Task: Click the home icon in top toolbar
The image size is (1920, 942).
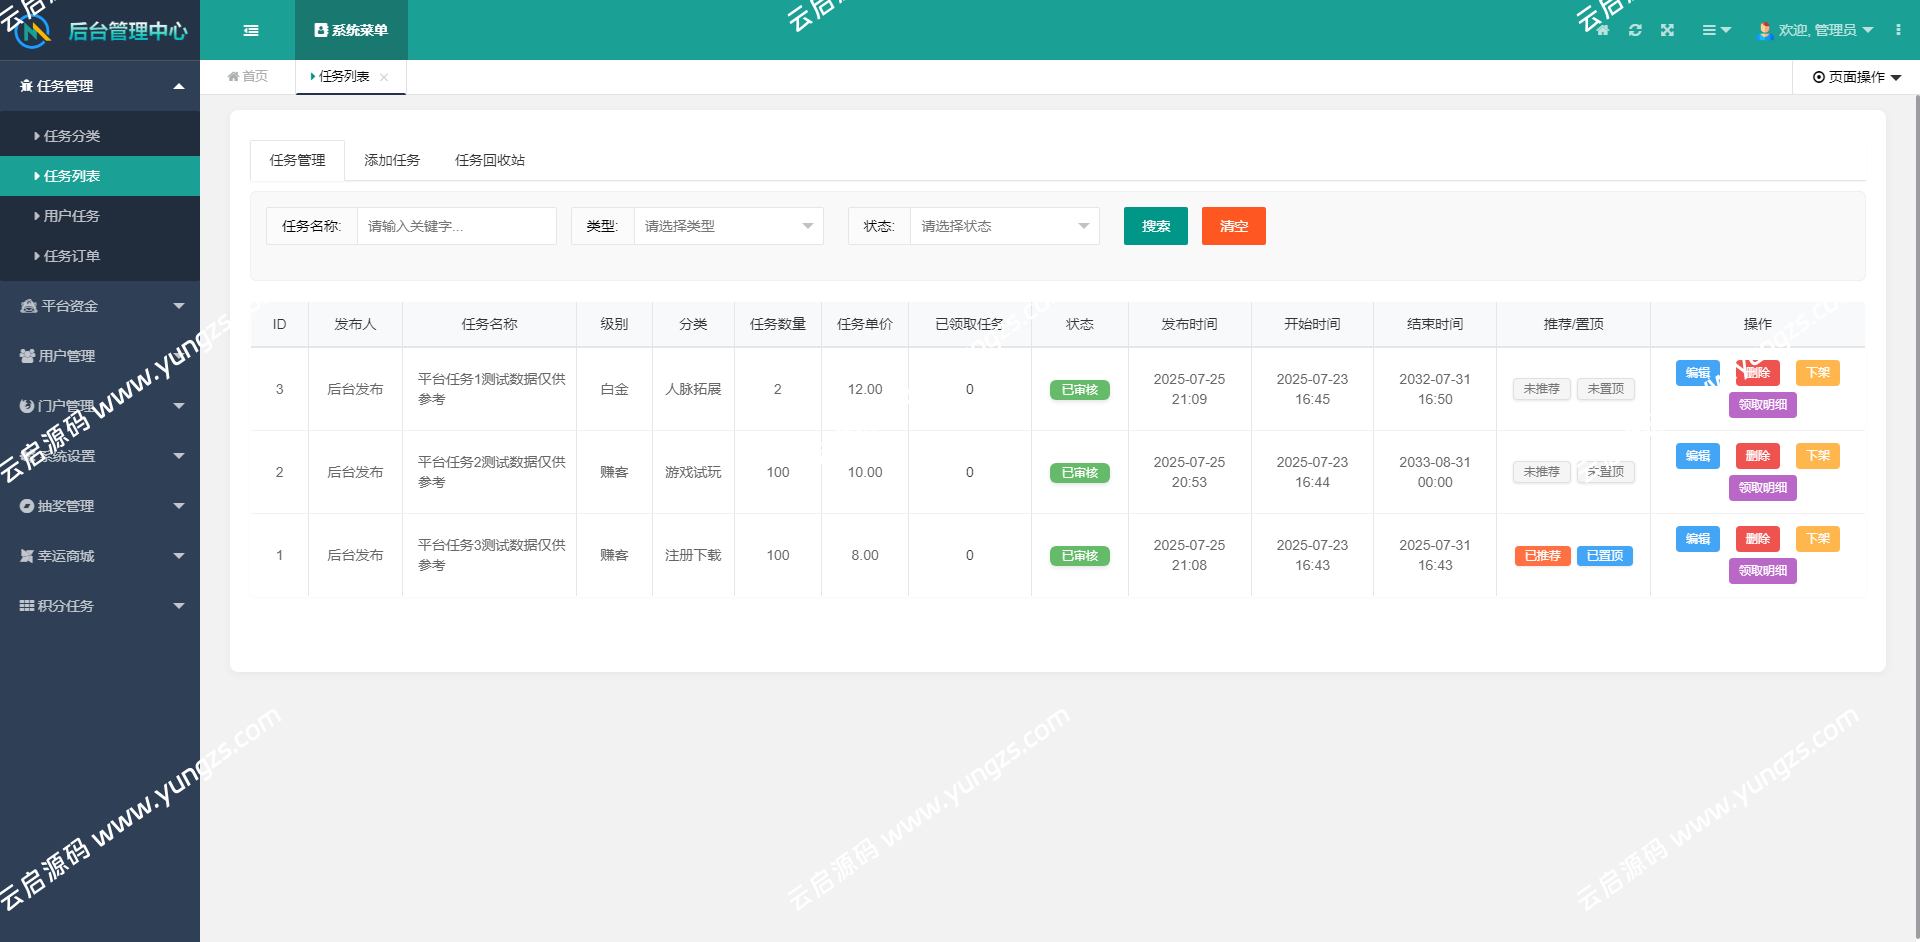Action: point(1601,30)
